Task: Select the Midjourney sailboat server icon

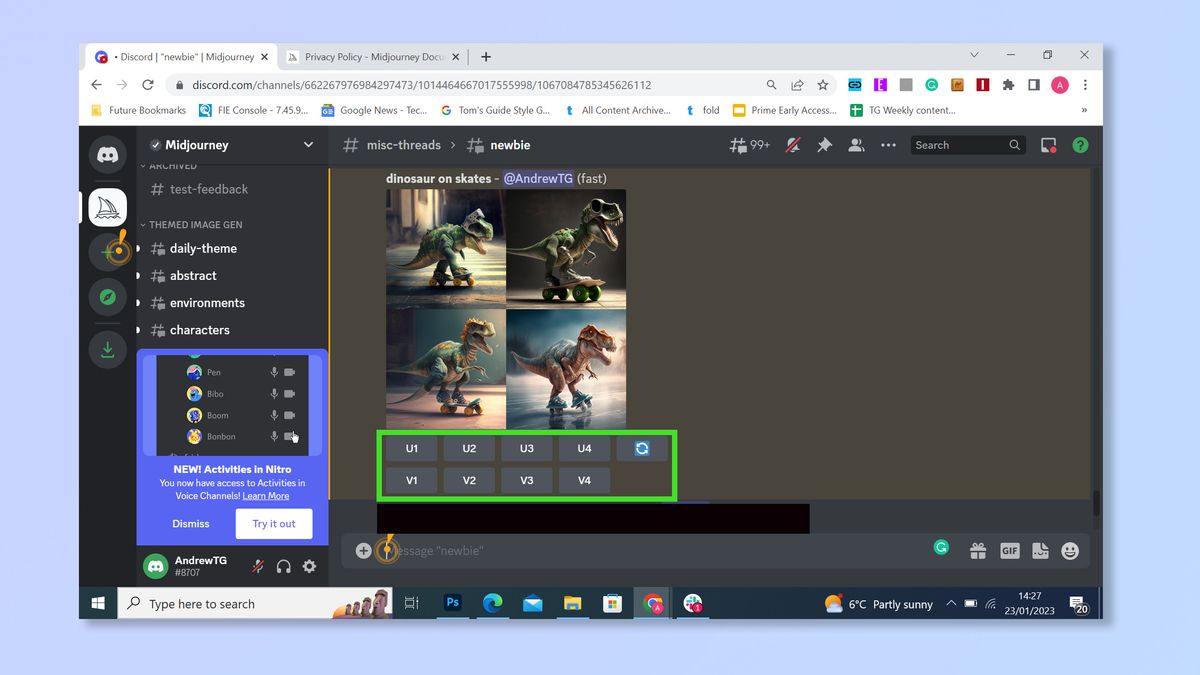Action: 107,206
